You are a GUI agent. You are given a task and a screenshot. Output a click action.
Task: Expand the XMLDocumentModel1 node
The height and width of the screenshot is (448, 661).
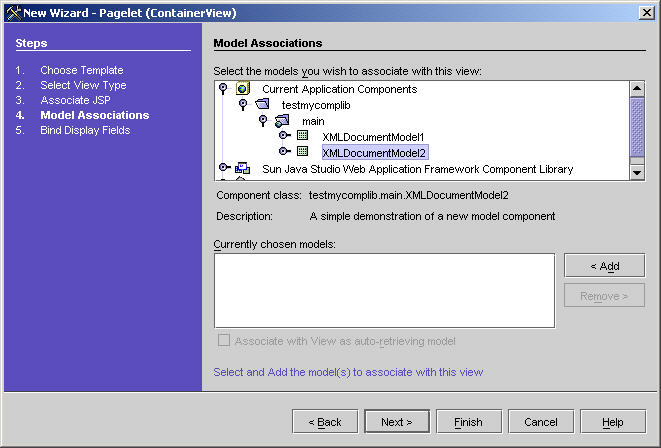coord(285,135)
